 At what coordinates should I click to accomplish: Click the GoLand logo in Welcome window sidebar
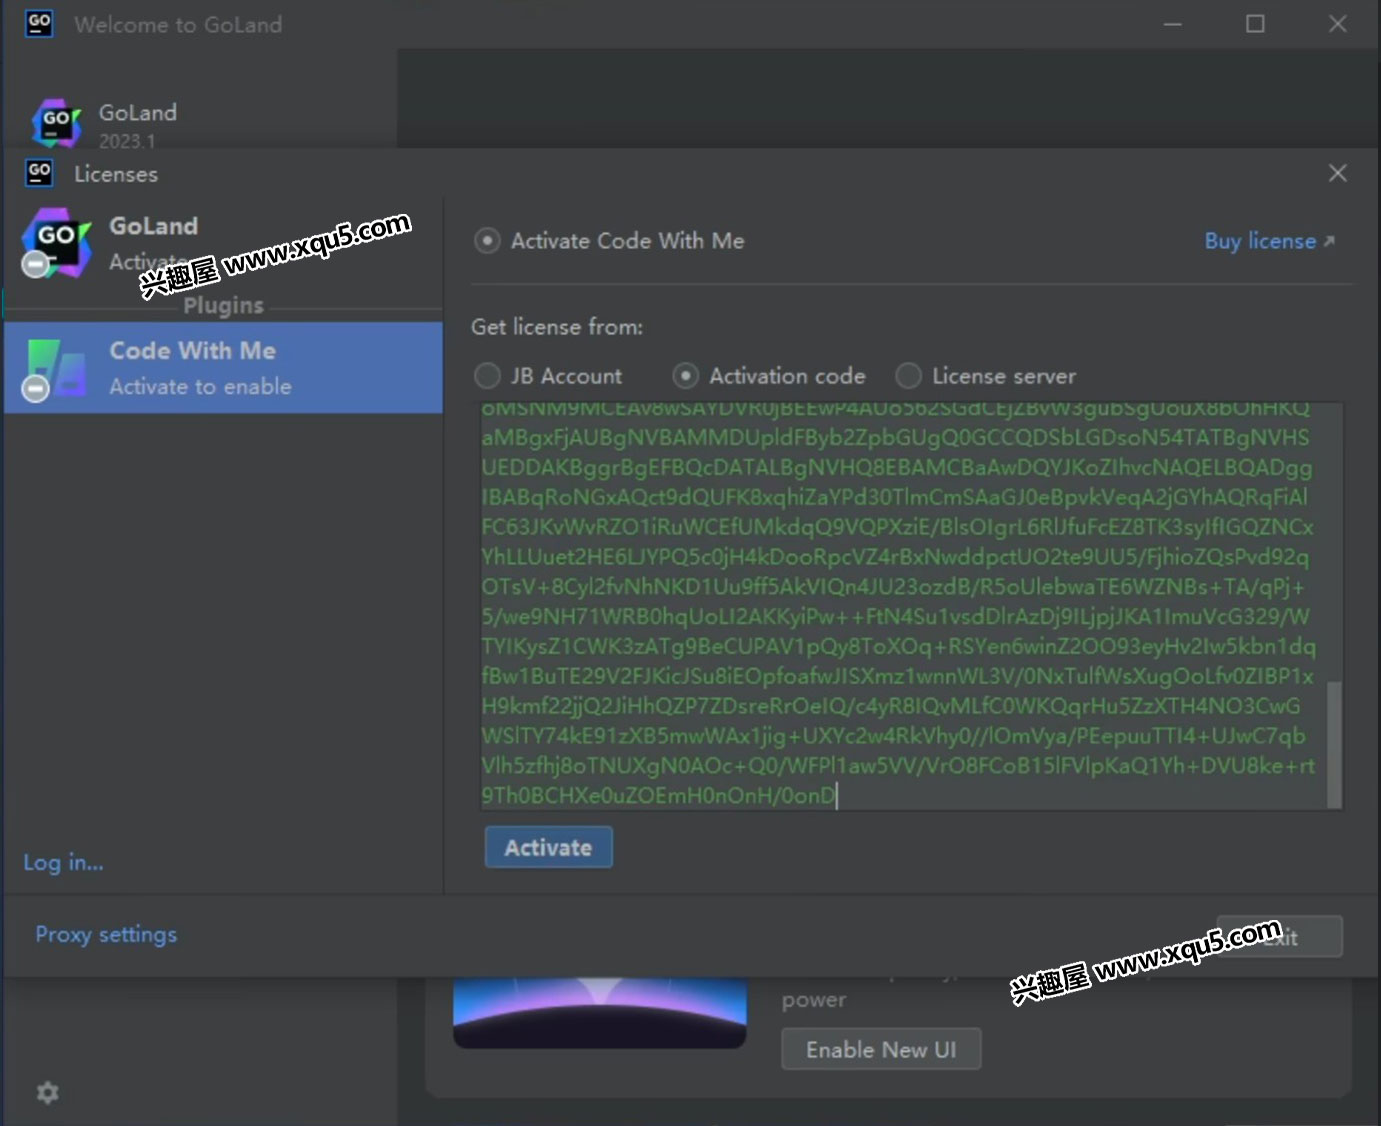point(56,122)
